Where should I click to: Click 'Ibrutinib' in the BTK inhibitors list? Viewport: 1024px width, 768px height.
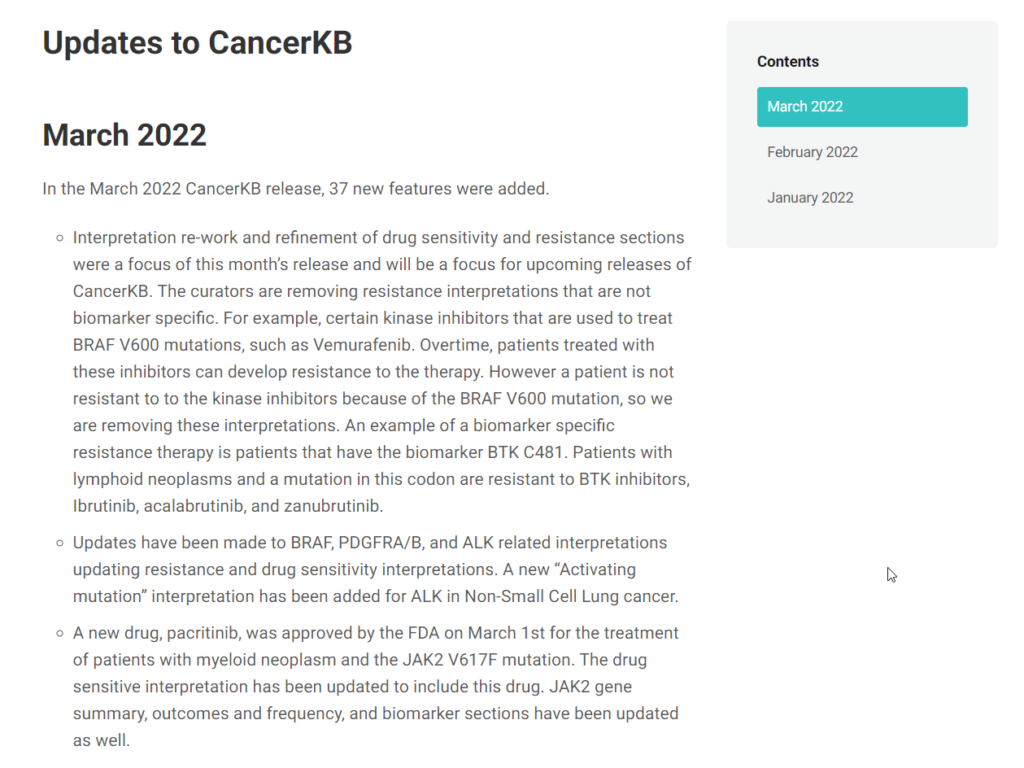click(x=105, y=506)
